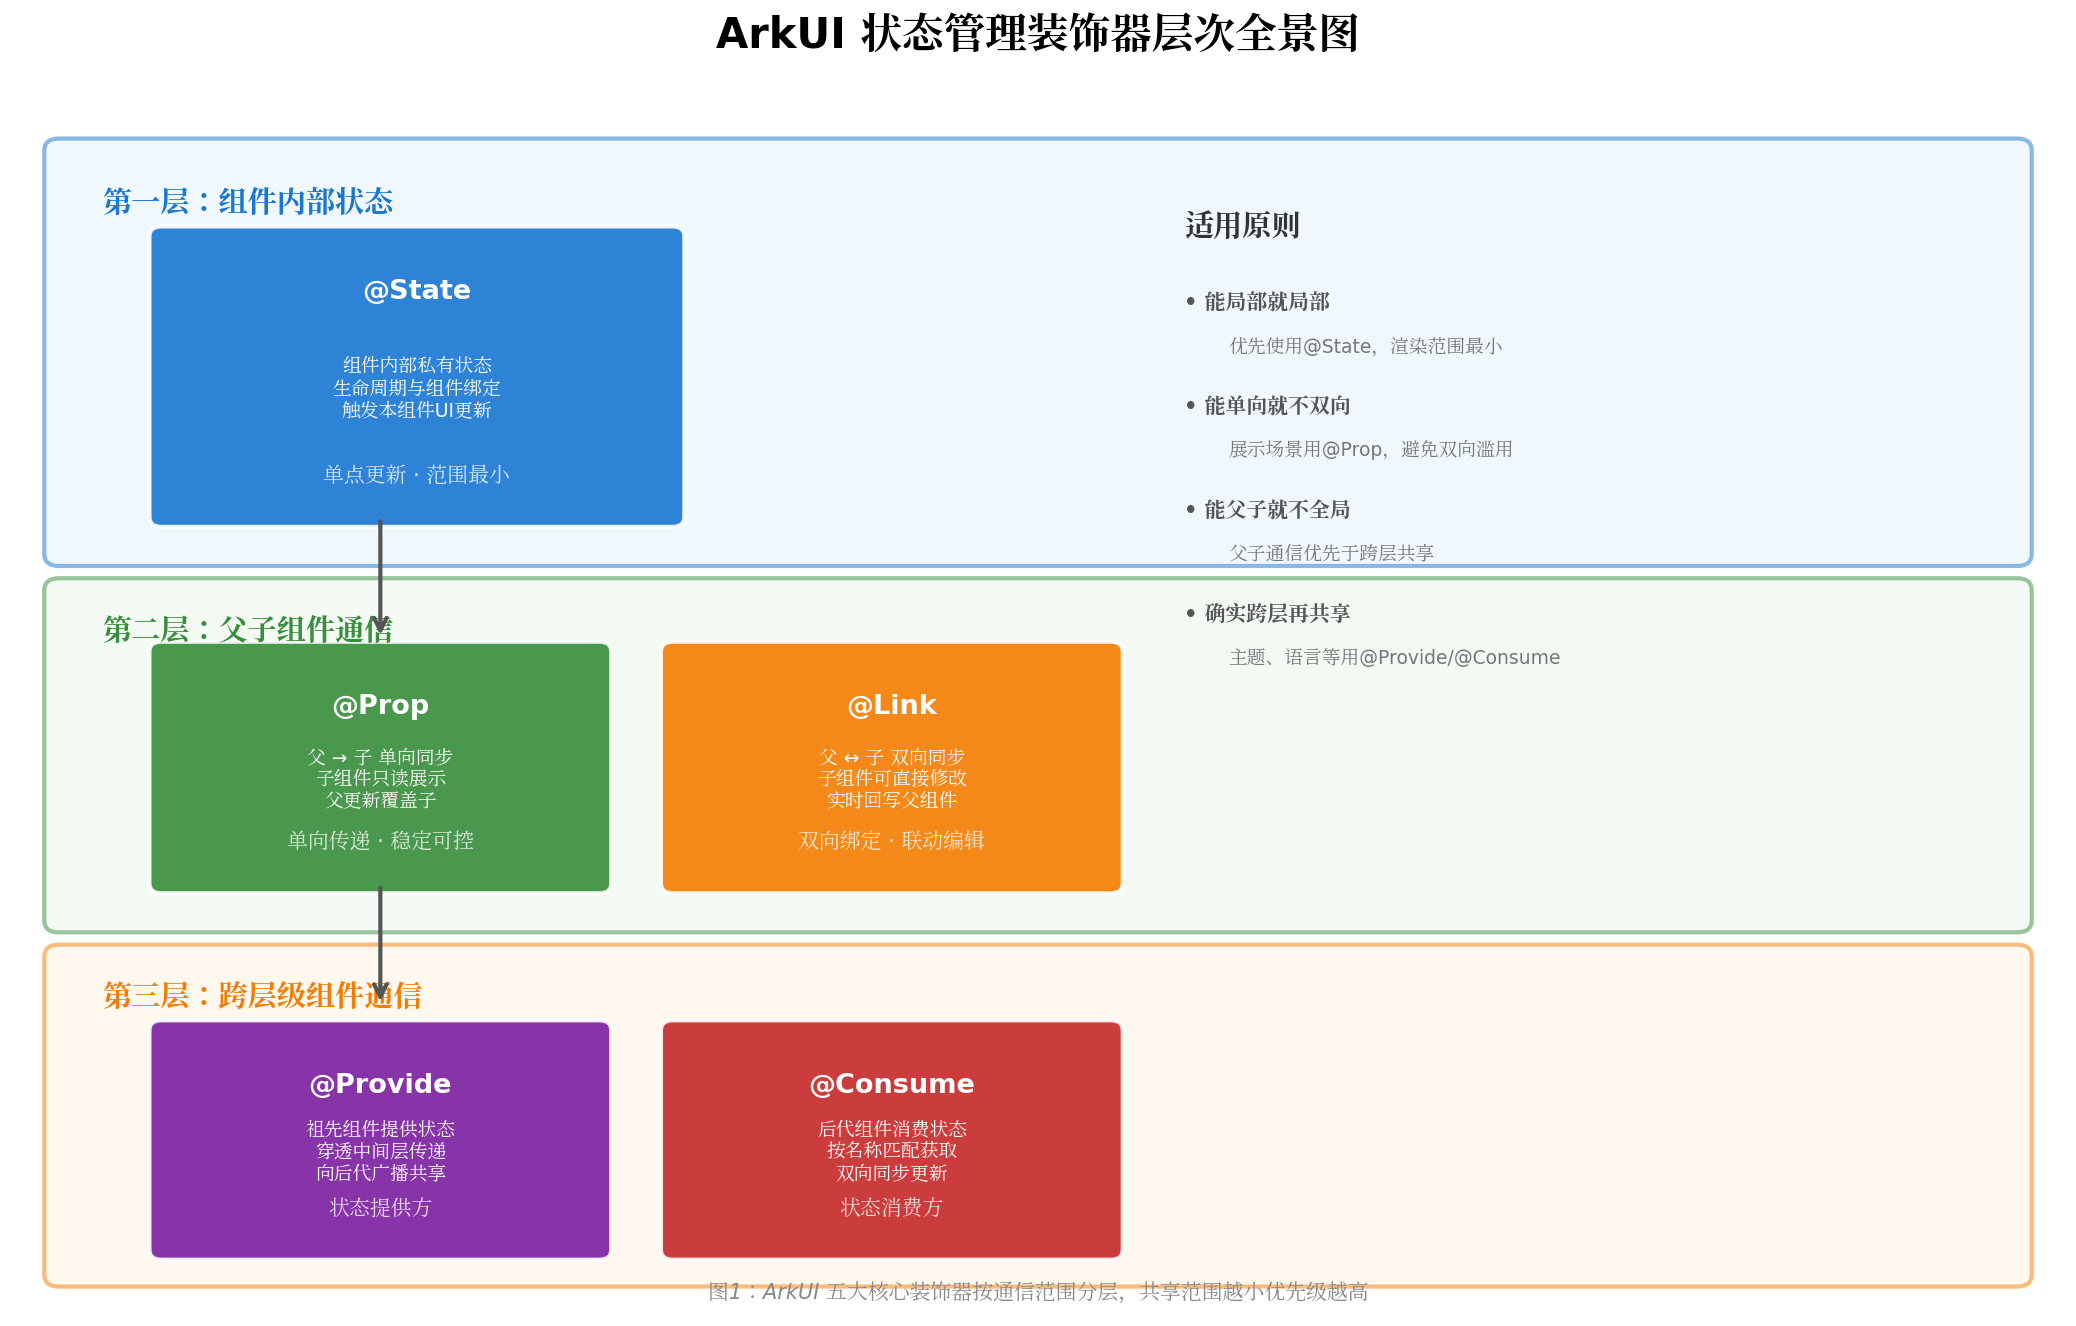Click the text "向后代广播共享"
Image resolution: width=2076 pixels, height=1326 pixels.
(x=380, y=1173)
